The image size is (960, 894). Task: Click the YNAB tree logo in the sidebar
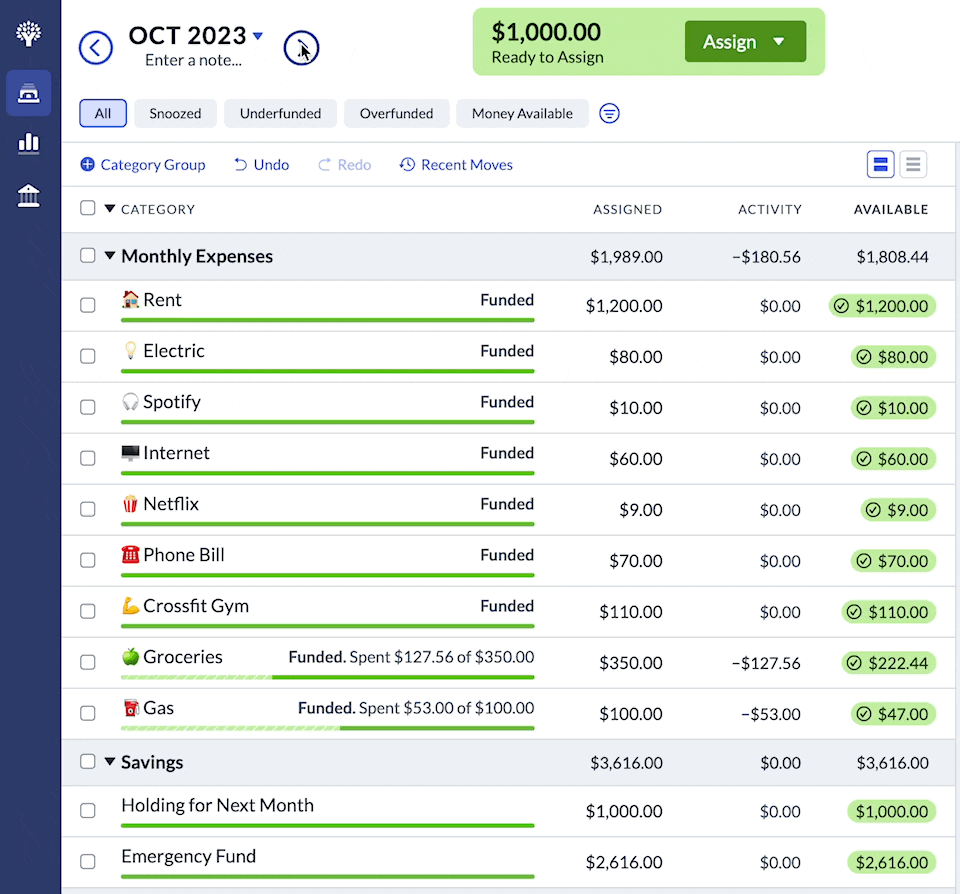[x=29, y=33]
